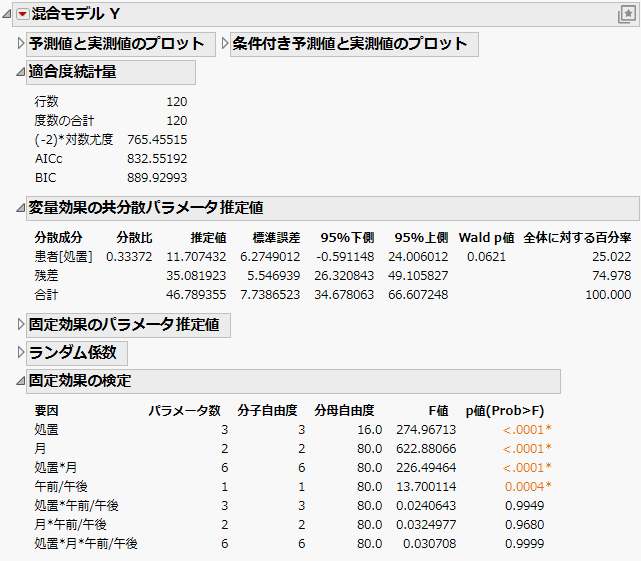Select the 処置 factor row label
This screenshot has height=561, width=641.
click(x=46, y=430)
